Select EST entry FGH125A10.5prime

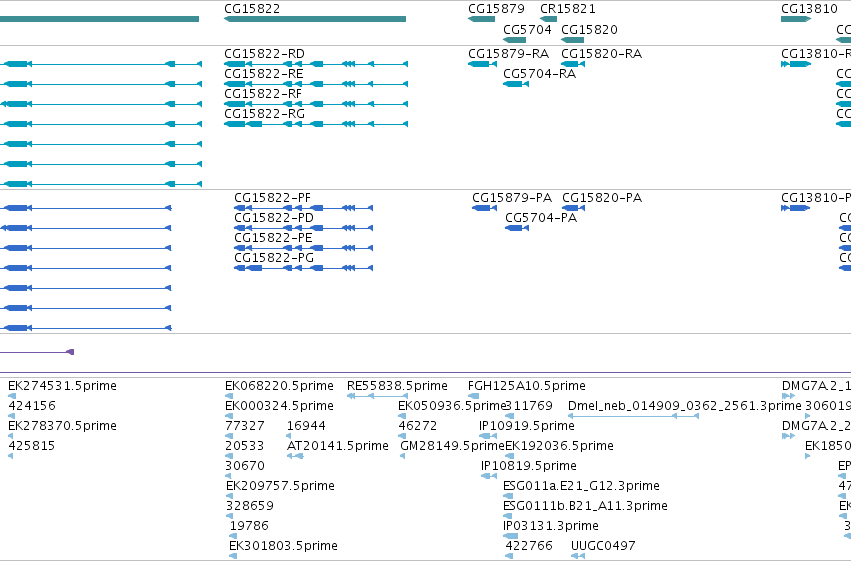(526, 386)
